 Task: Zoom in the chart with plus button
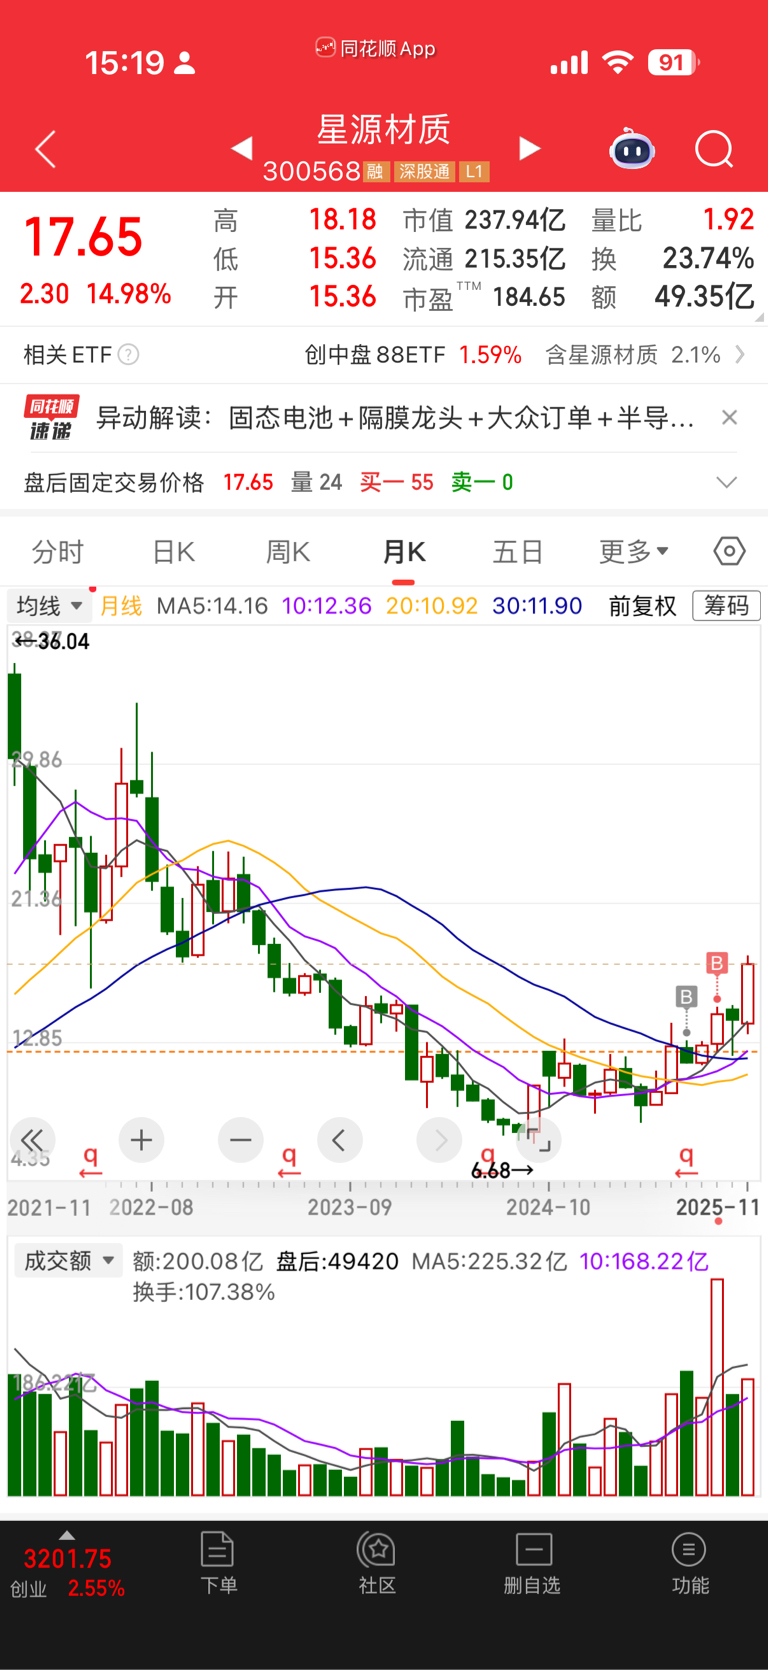(x=141, y=1140)
